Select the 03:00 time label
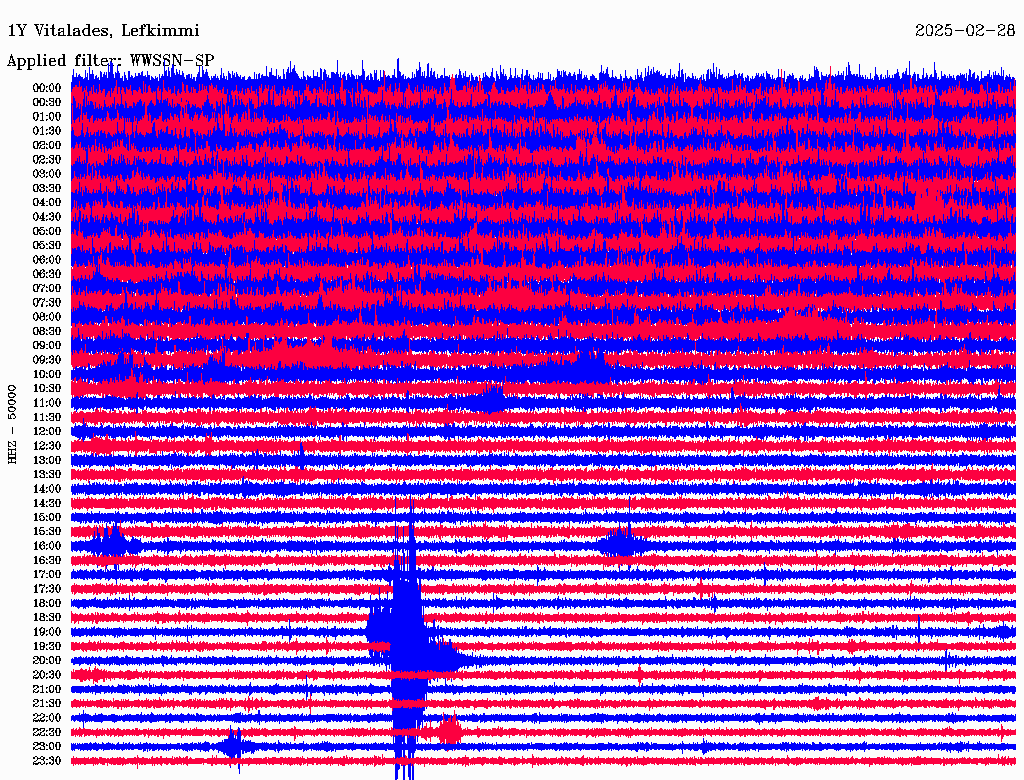1024x780 pixels. (x=47, y=174)
